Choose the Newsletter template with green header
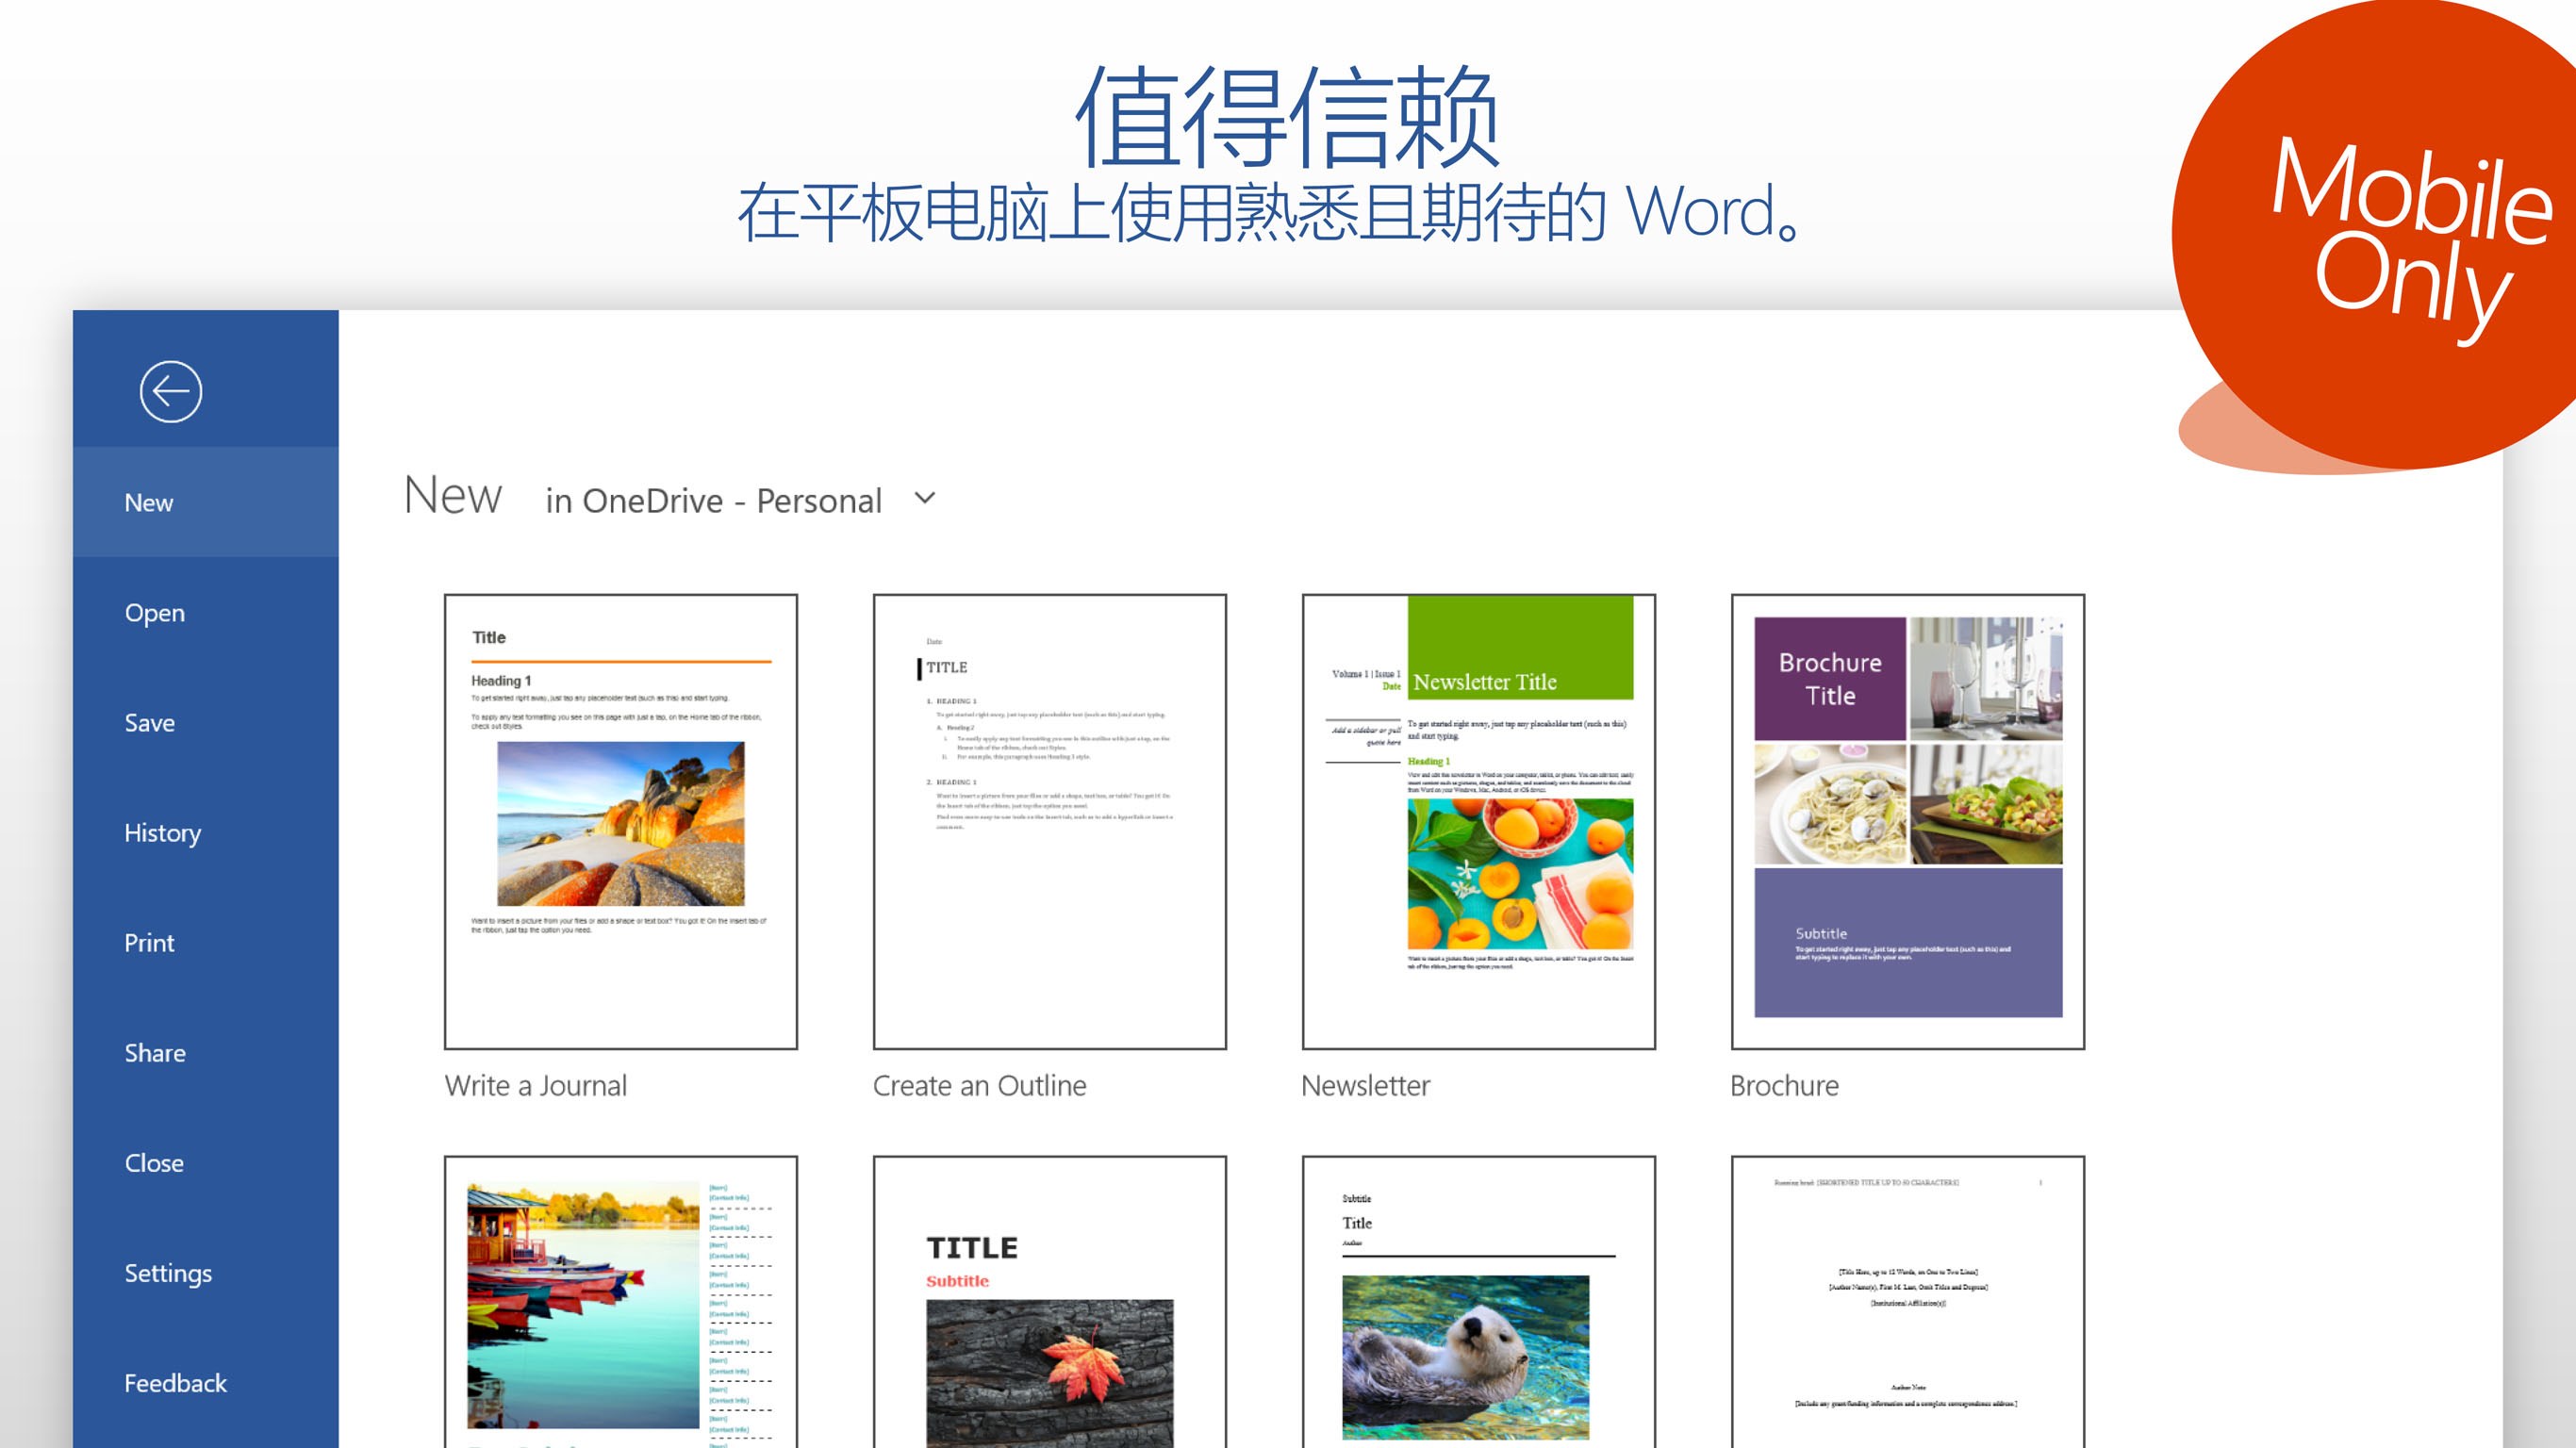 click(1478, 820)
